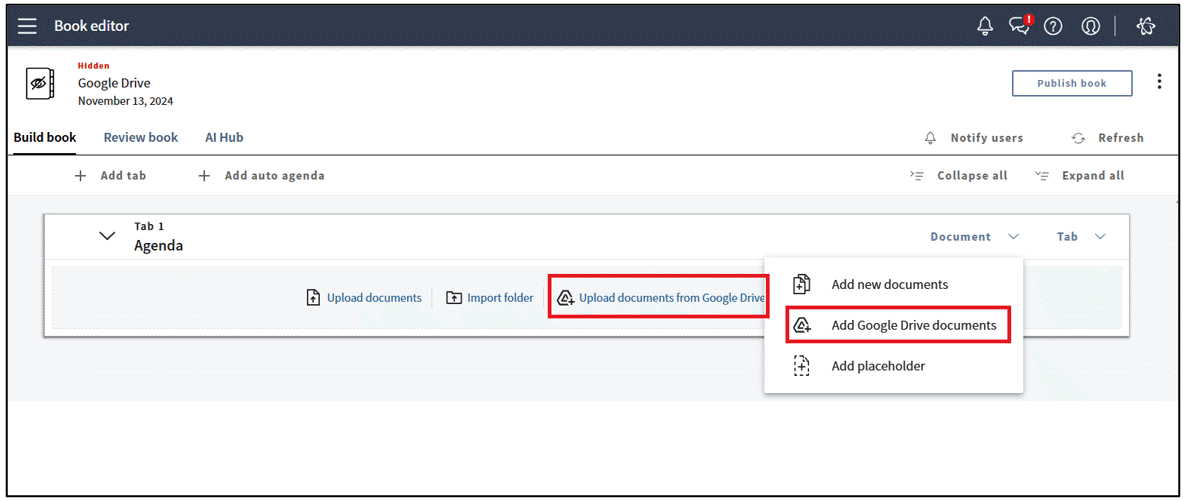Viewport: 1183px width, 501px height.
Task: Collapse all tabs
Action: tap(959, 176)
